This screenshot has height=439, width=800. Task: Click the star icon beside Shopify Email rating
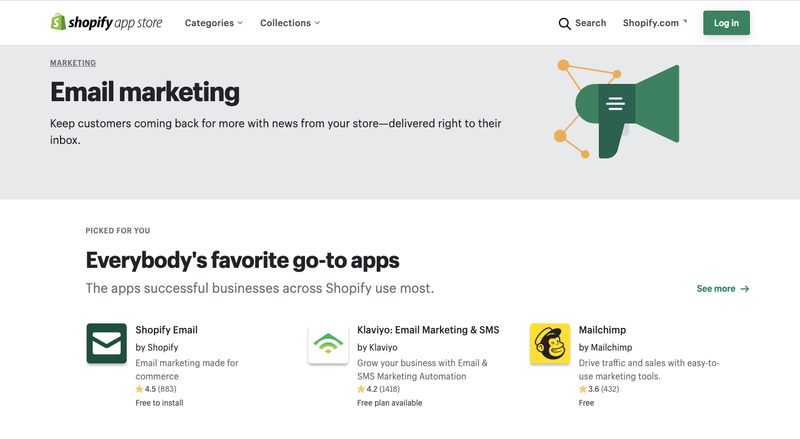(139, 389)
